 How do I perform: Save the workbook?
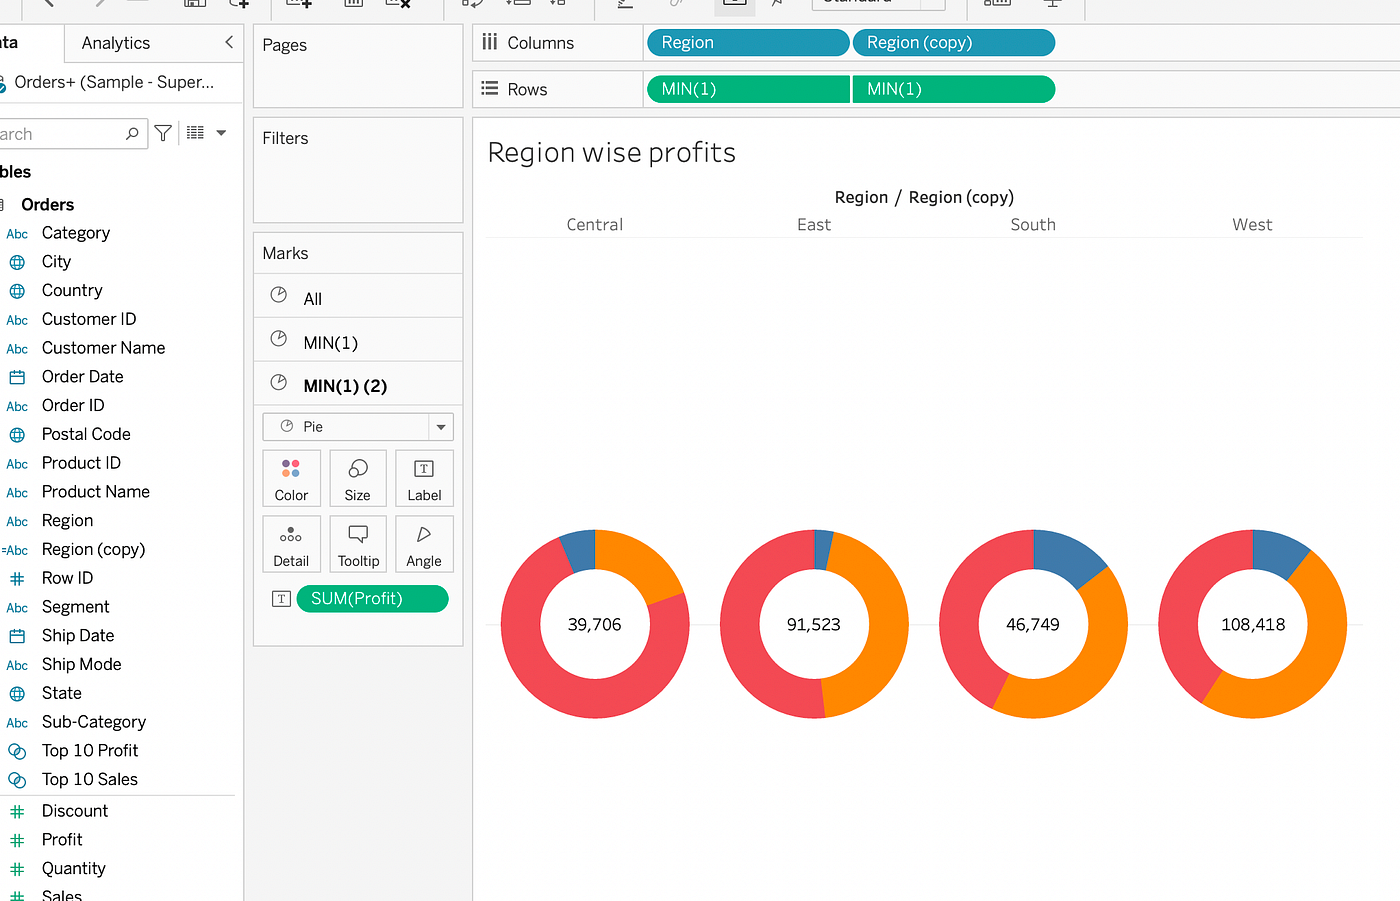click(195, 4)
